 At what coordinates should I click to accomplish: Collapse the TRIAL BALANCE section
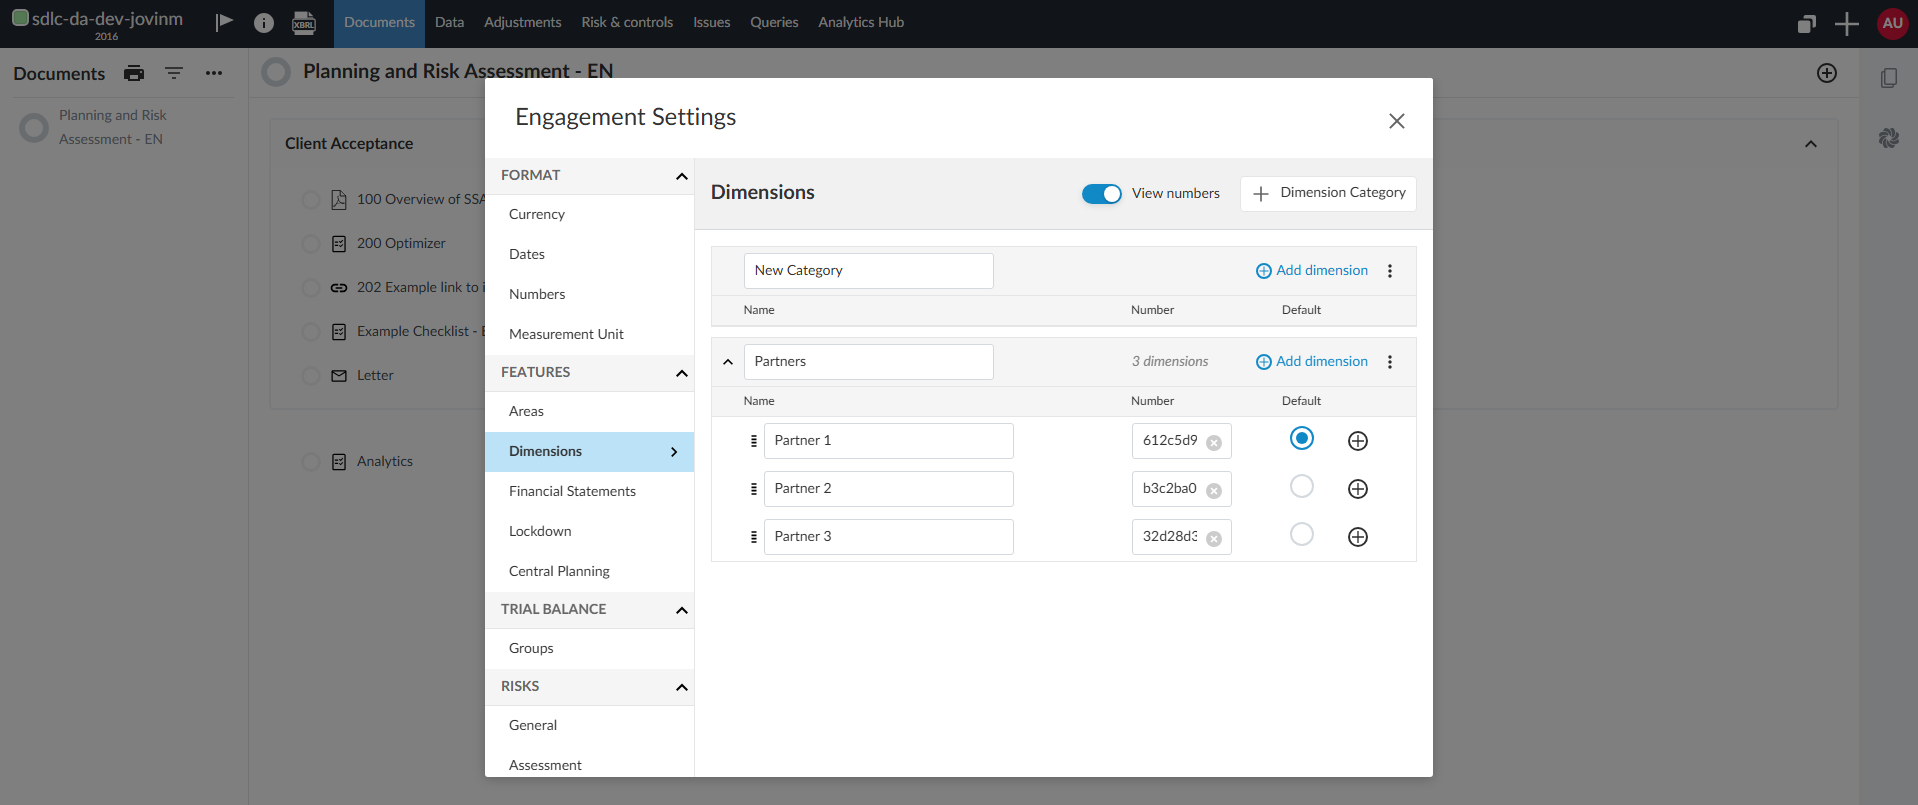[x=682, y=610]
